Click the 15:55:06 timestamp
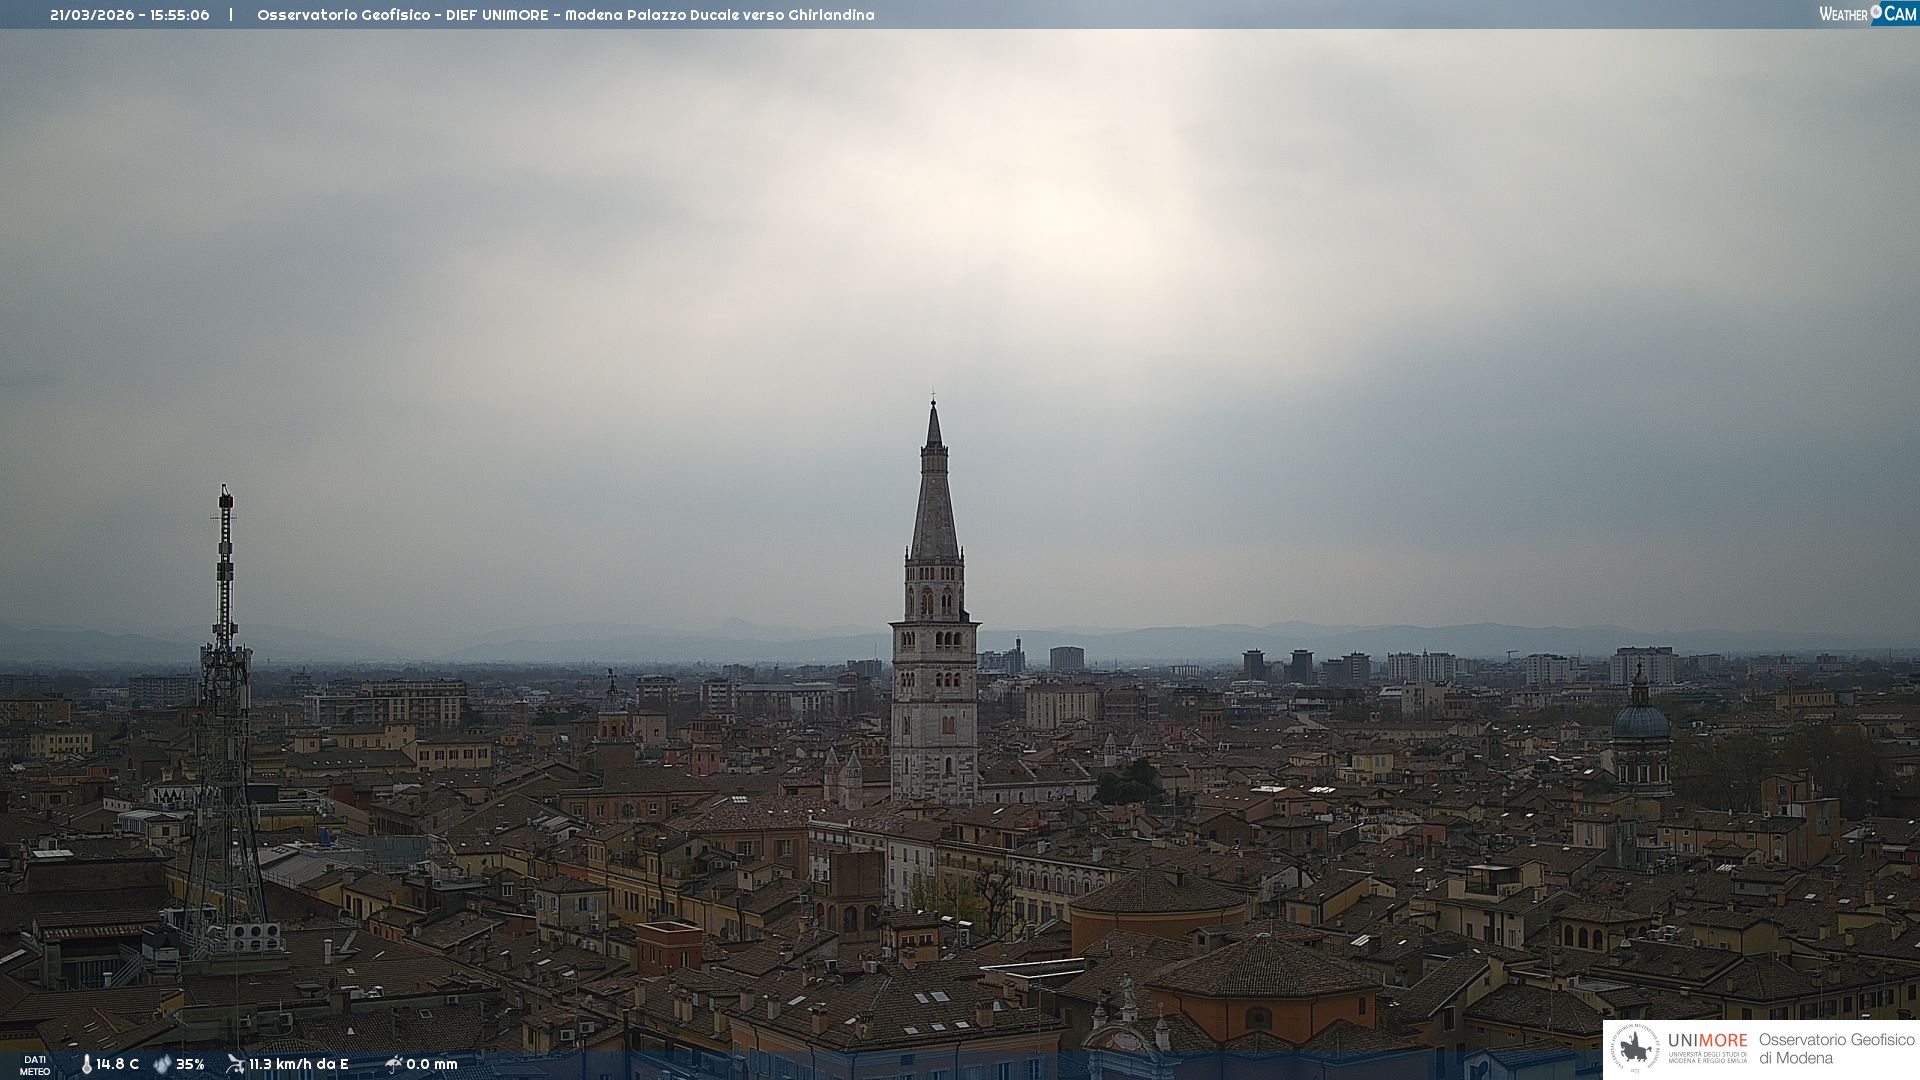Screen dimensions: 1920x1080 pyautogui.click(x=180, y=15)
